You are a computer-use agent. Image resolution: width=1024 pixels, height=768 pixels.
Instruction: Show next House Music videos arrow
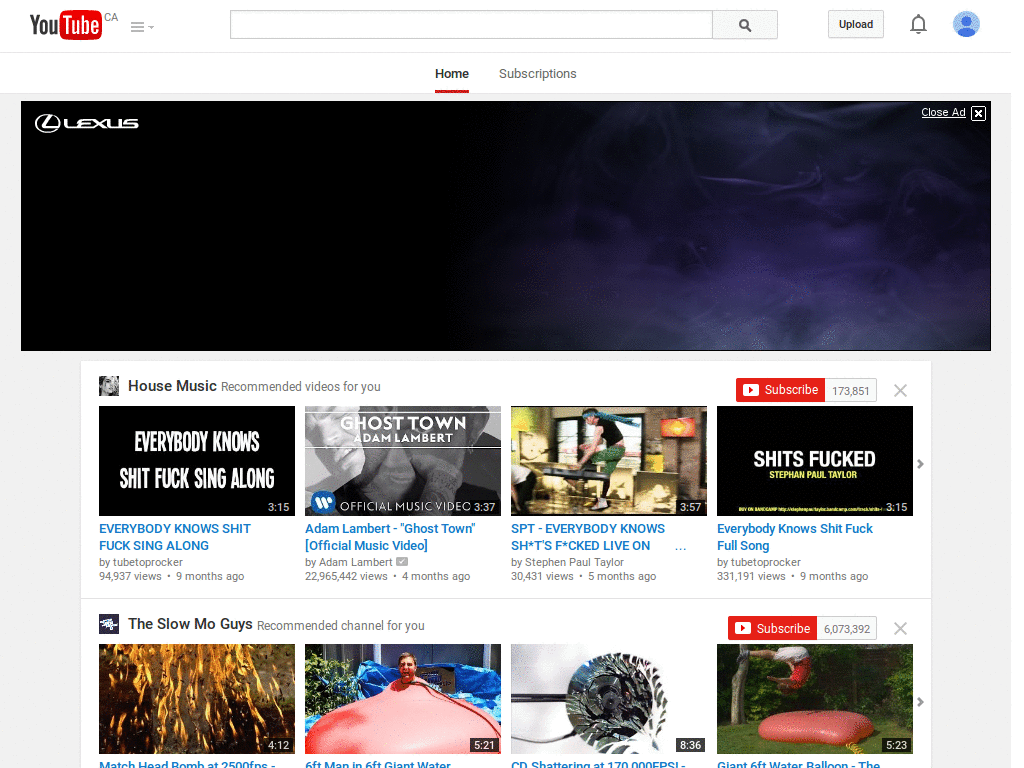point(920,464)
